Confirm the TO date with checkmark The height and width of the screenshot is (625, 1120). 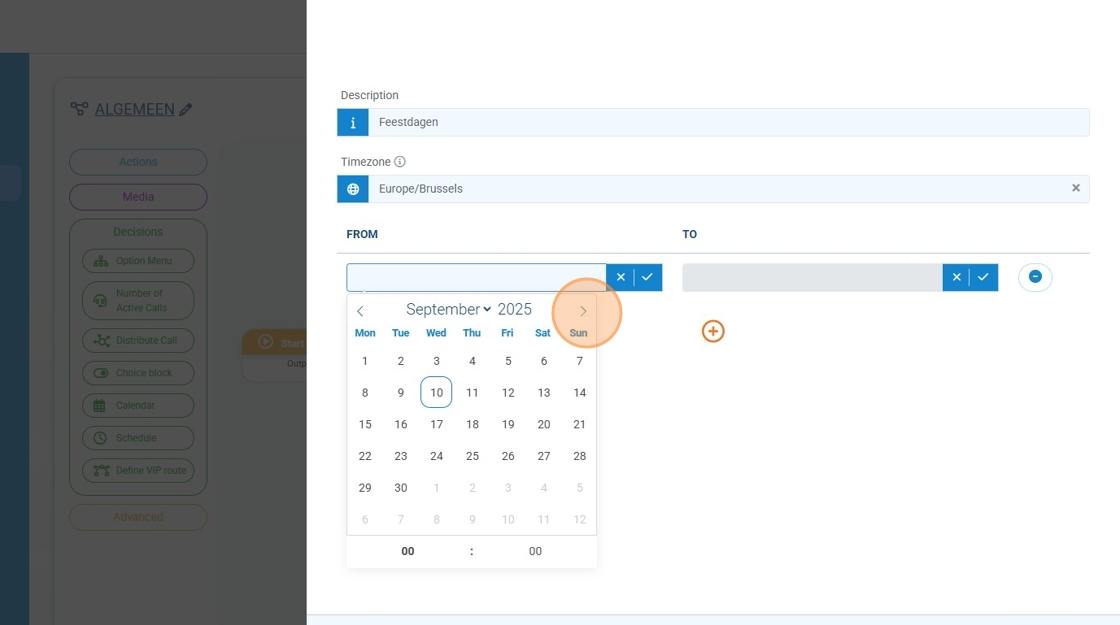click(984, 278)
